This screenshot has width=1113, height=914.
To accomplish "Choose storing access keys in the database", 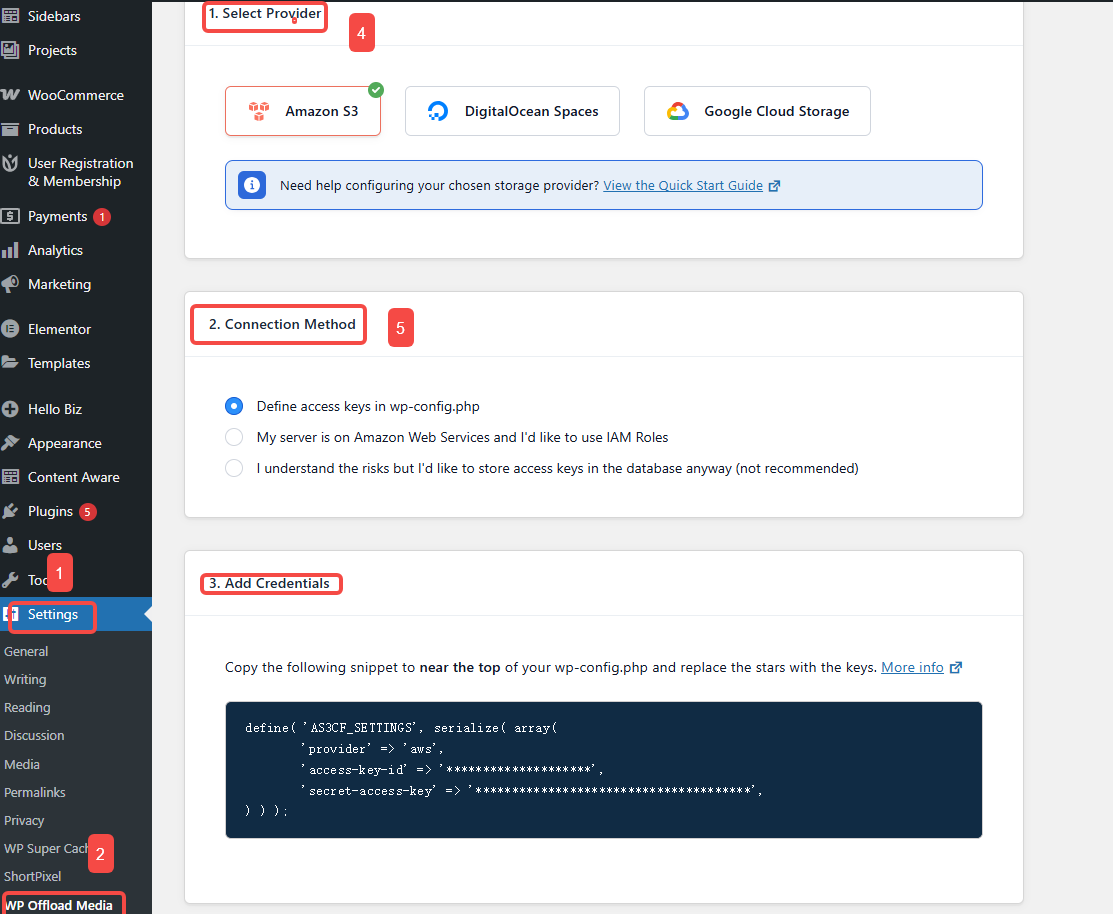I will [234, 467].
